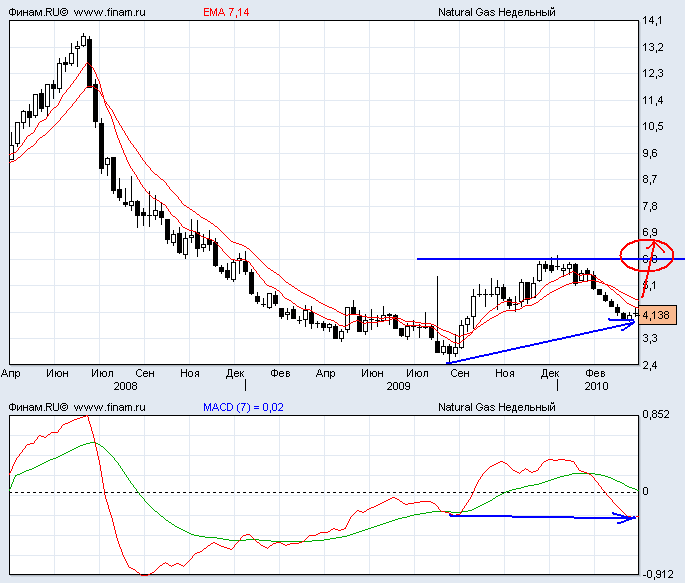Image resolution: width=685 pixels, height=583 pixels.
Task: Click the 2008 year label on the time axis
Action: (x=125, y=386)
